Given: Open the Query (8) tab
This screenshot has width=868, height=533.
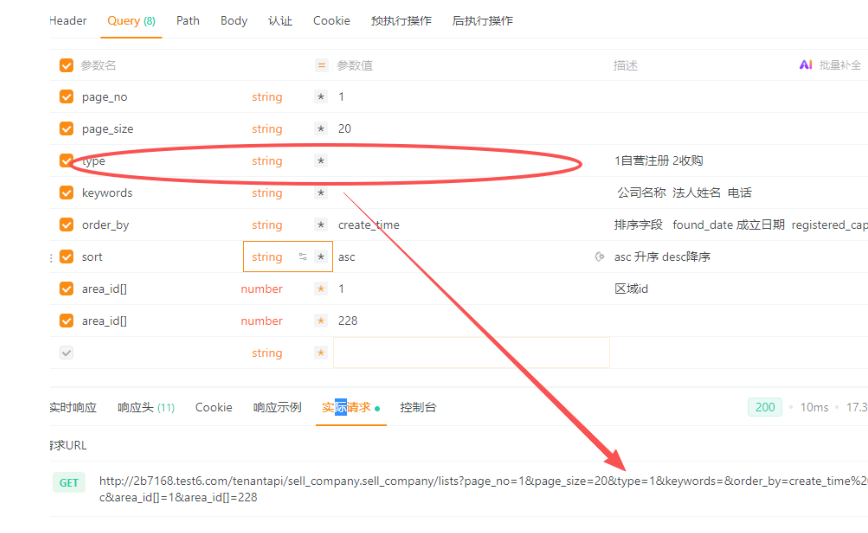Looking at the screenshot, I should (131, 21).
